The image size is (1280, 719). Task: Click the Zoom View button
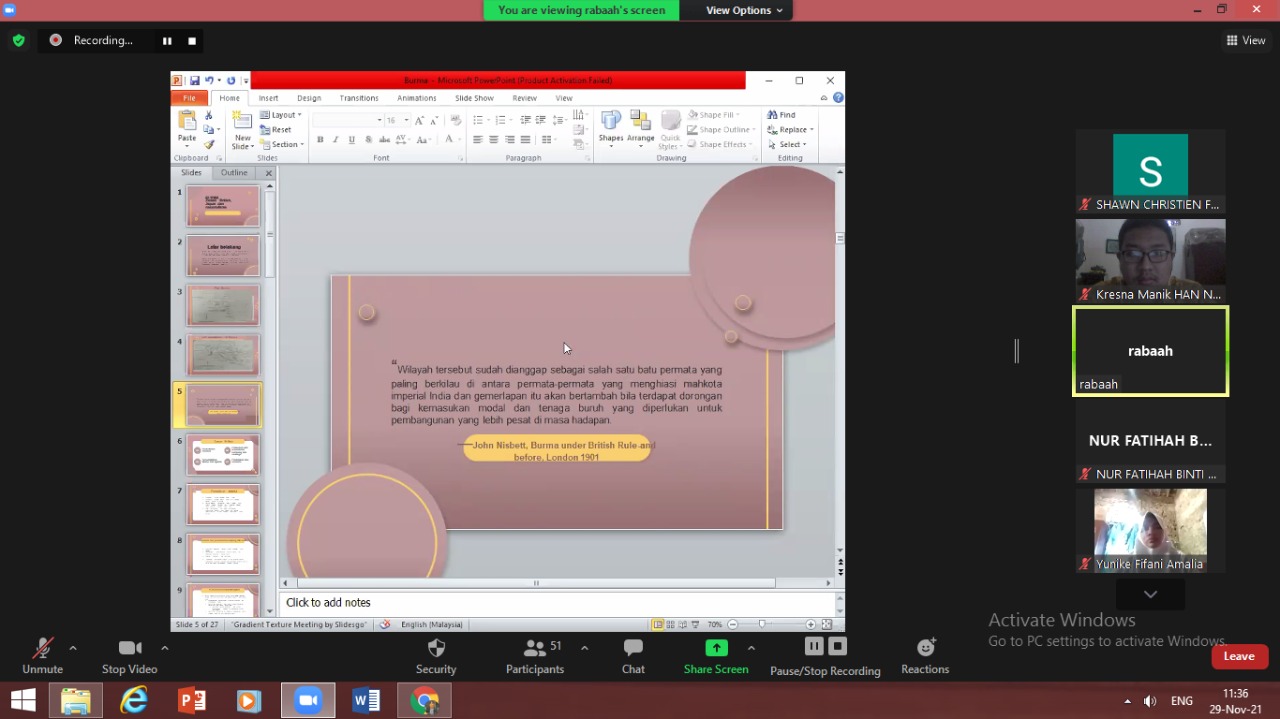(1246, 40)
